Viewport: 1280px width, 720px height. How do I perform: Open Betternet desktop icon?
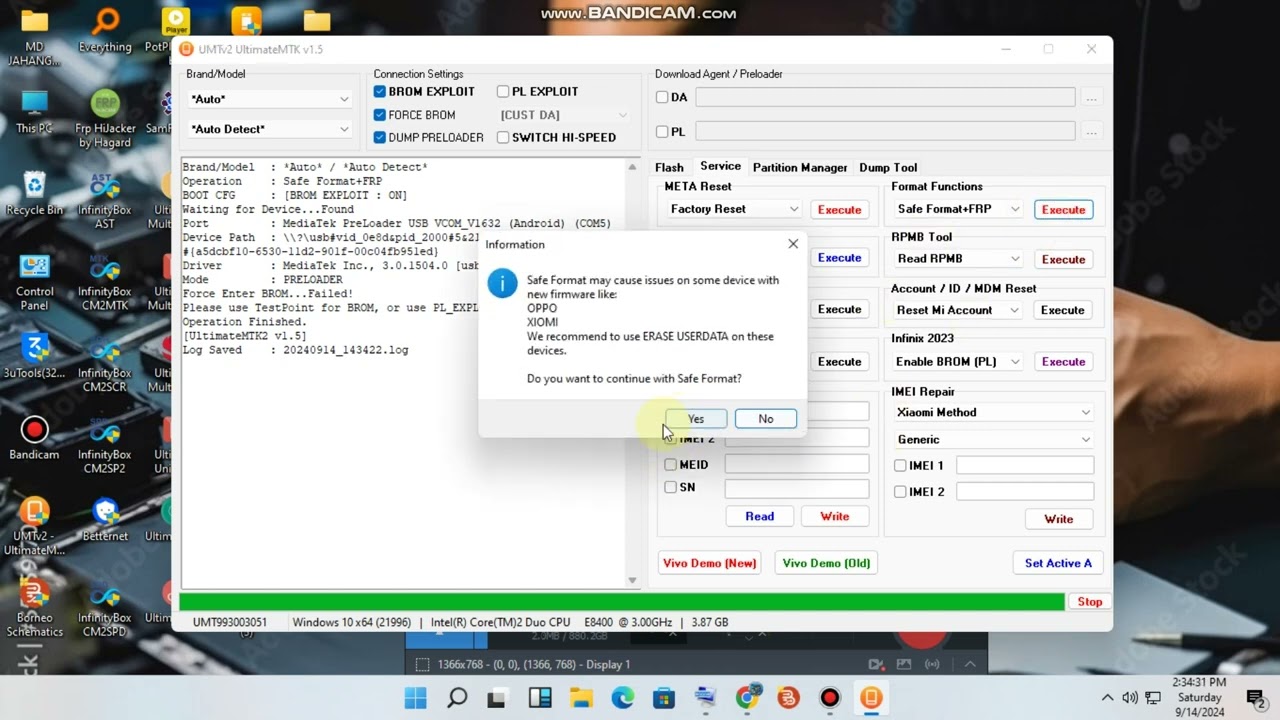click(105, 520)
